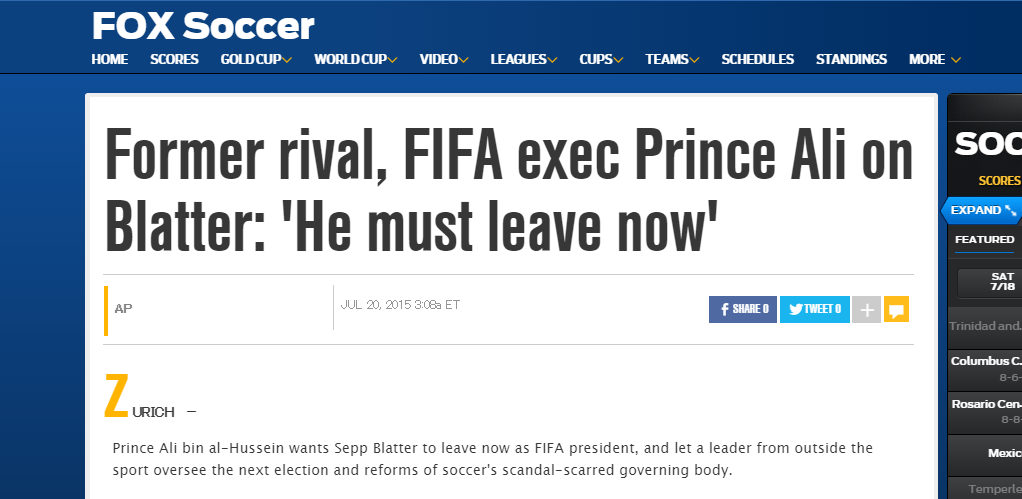
Task: Open the GOLD CUP dropdown menu
Action: point(256,59)
